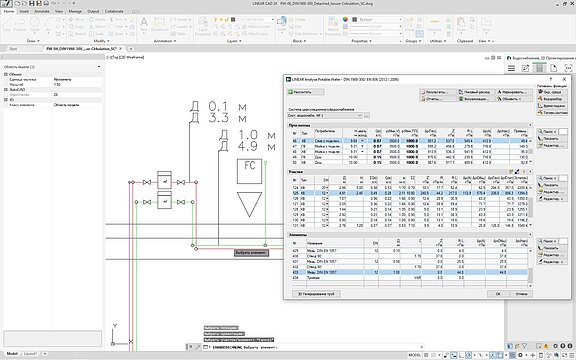The width and height of the screenshot is (576, 360).
Task: Click the Маркировать labeling button
Action: click(514, 92)
